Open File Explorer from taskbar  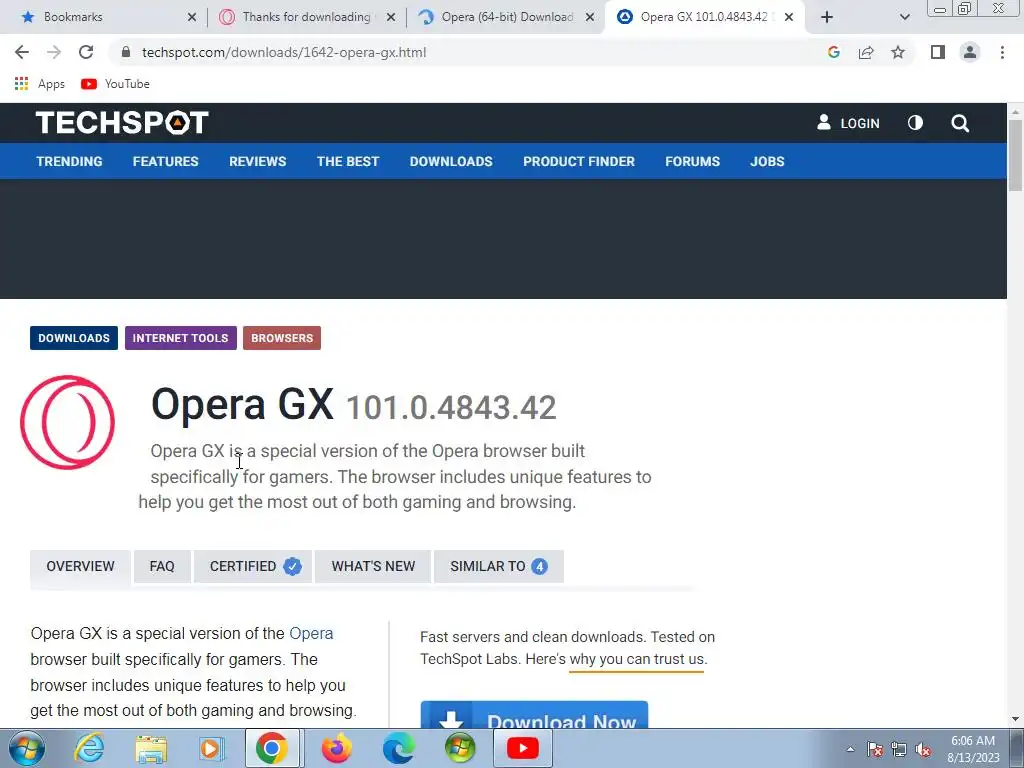pos(152,748)
